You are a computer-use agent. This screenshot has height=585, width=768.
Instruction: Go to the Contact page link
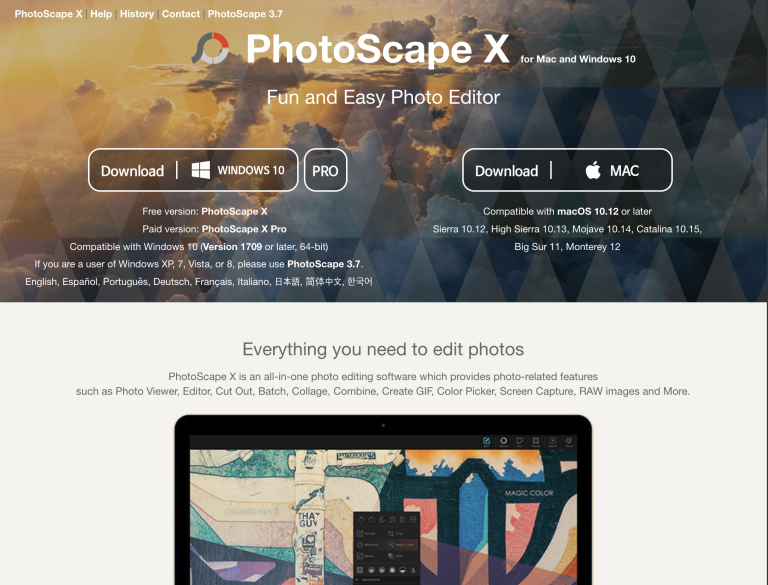click(181, 14)
